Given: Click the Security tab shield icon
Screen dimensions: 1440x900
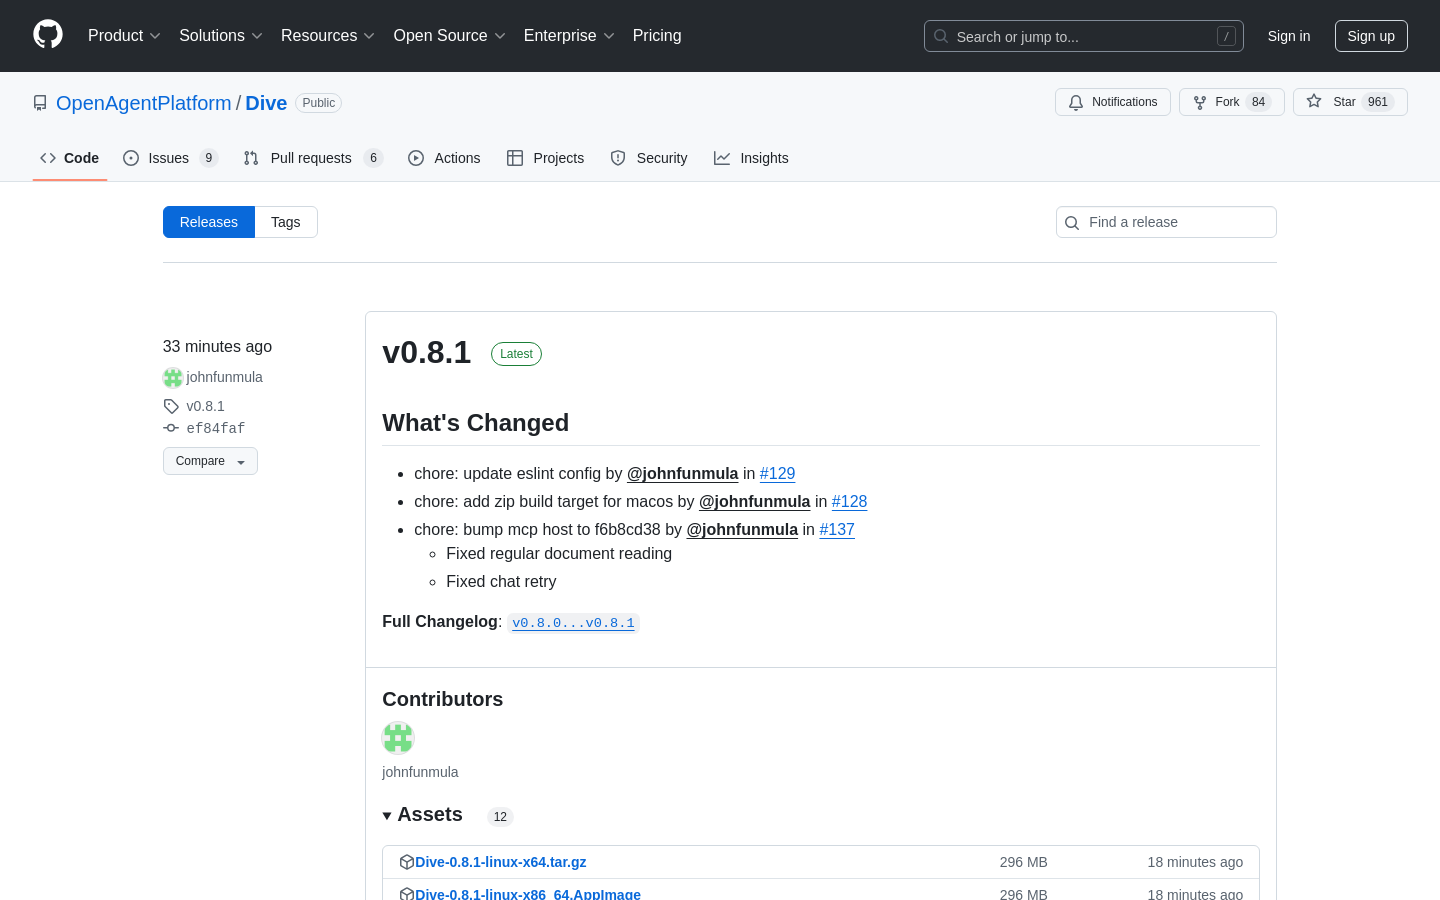Looking at the screenshot, I should click(618, 158).
